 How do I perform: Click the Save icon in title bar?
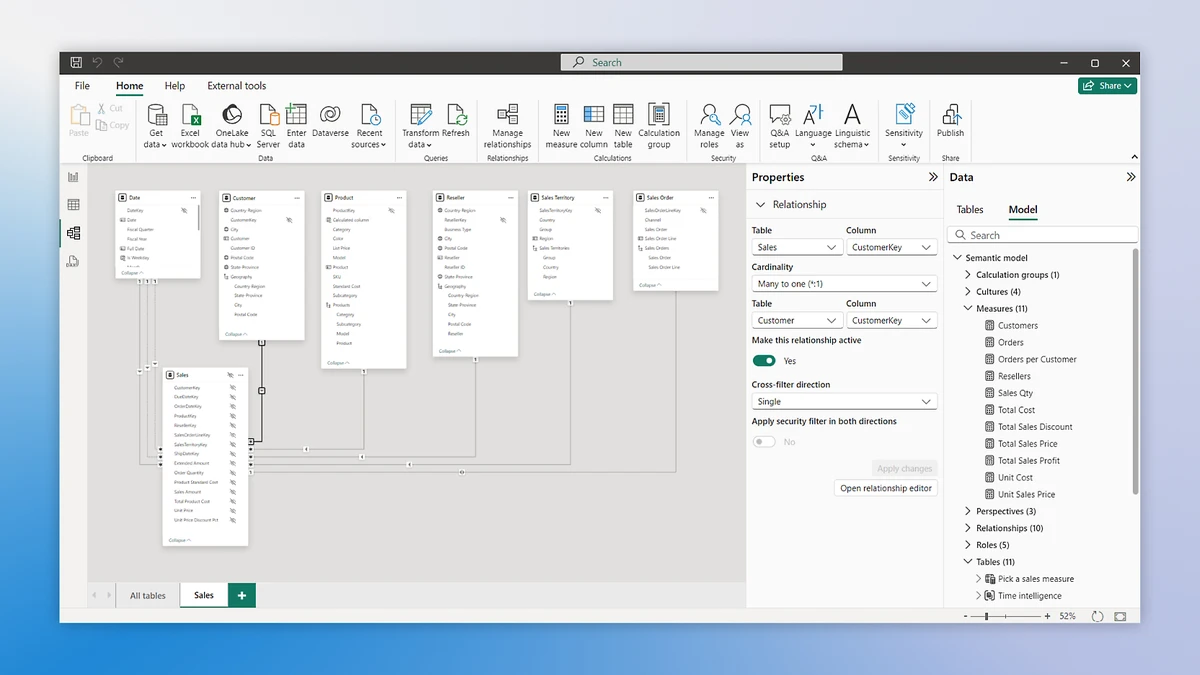point(76,62)
